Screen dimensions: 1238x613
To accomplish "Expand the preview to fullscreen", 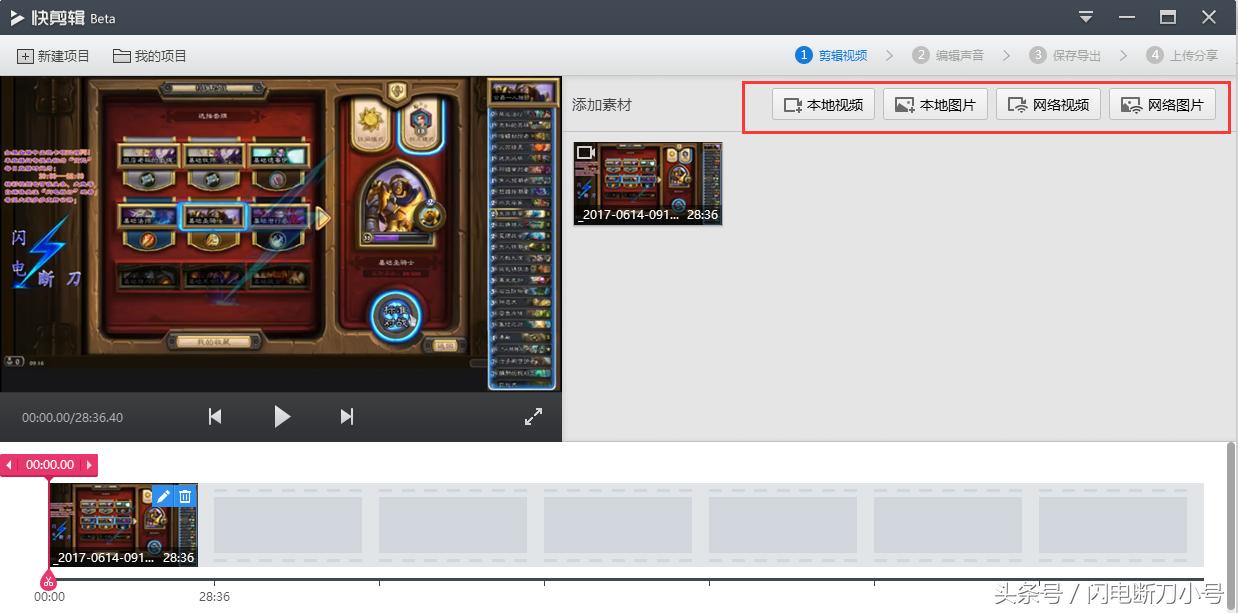I will point(534,417).
